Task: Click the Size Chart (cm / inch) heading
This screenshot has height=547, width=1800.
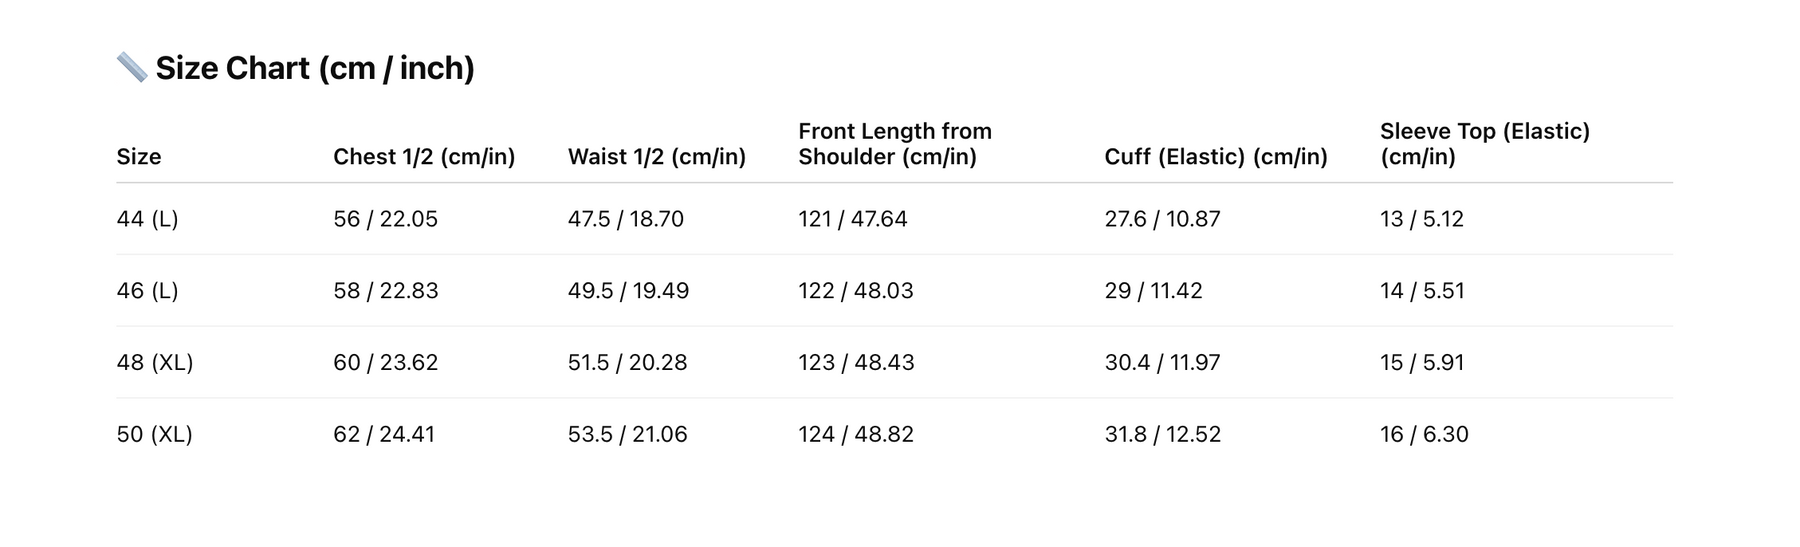Action: (x=315, y=68)
